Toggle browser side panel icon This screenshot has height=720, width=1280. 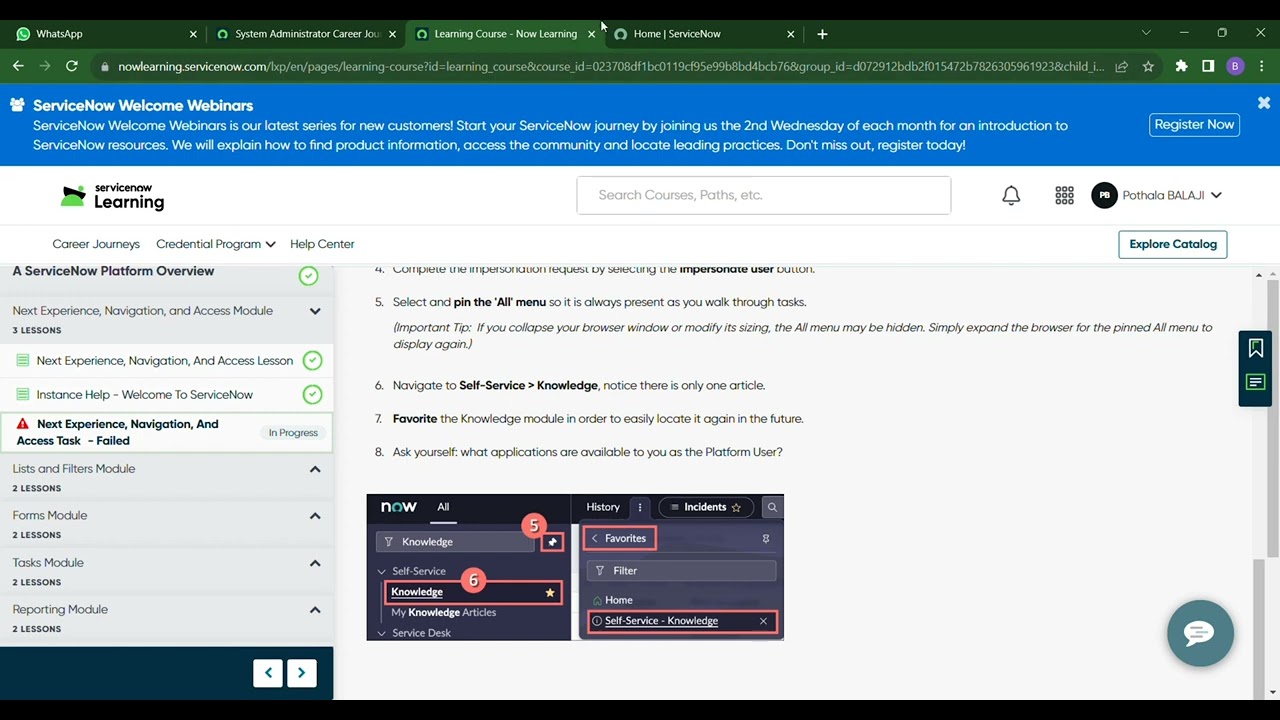pos(1208,66)
